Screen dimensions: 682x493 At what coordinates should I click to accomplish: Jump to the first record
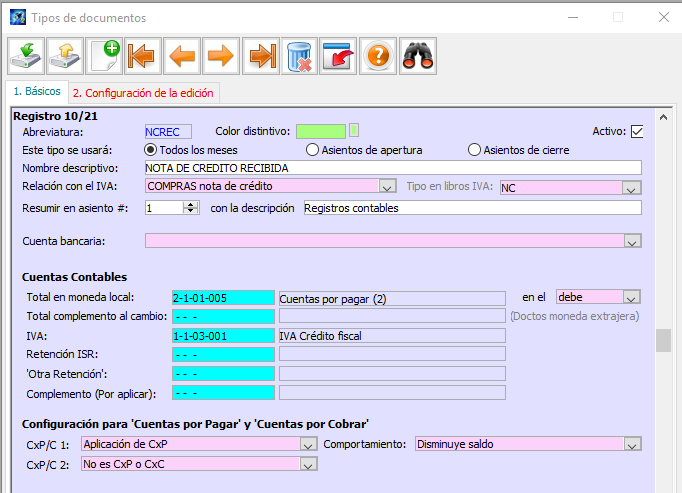point(143,55)
